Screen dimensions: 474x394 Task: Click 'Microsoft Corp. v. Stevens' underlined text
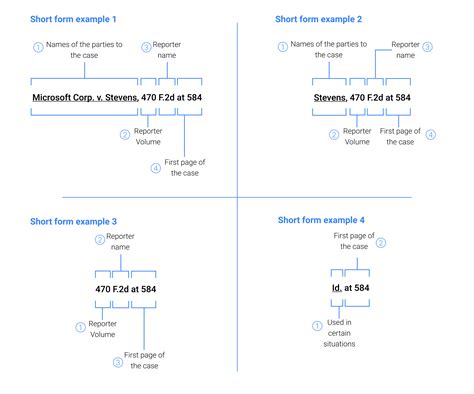click(x=85, y=98)
